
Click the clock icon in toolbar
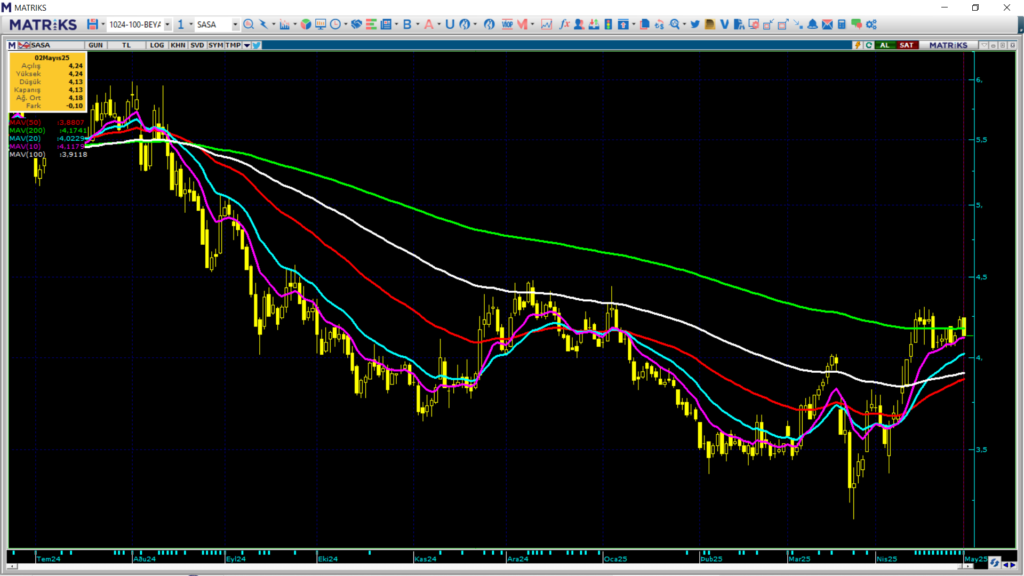[x=335, y=24]
